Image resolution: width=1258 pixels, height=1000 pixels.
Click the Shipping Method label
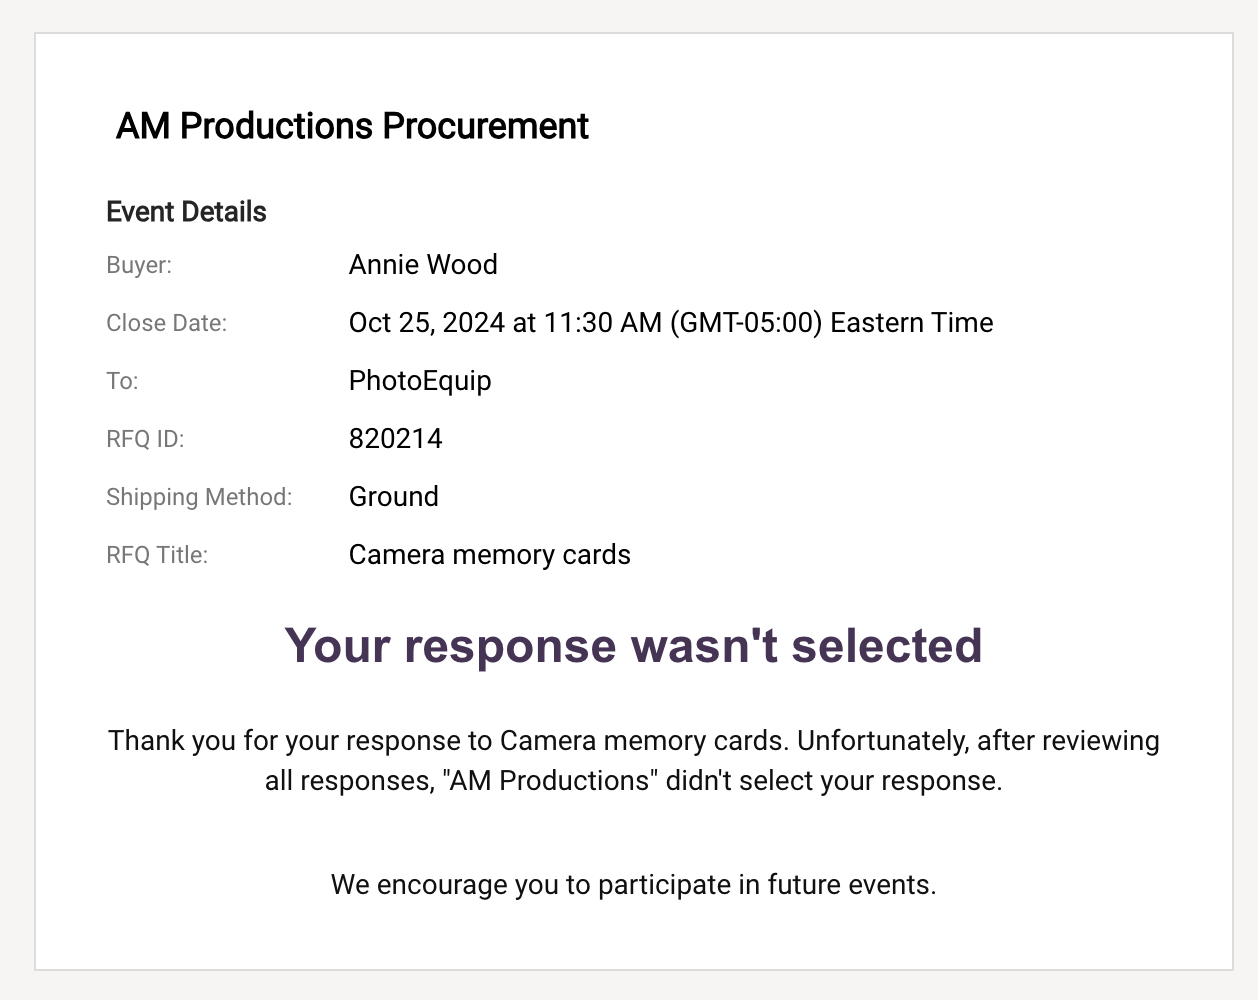(x=199, y=497)
